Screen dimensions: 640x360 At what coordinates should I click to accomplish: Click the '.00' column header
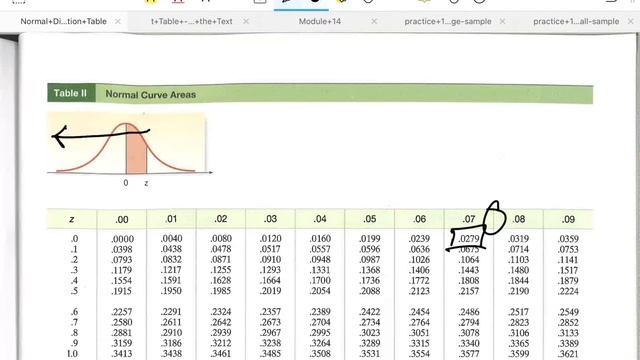(x=122, y=220)
